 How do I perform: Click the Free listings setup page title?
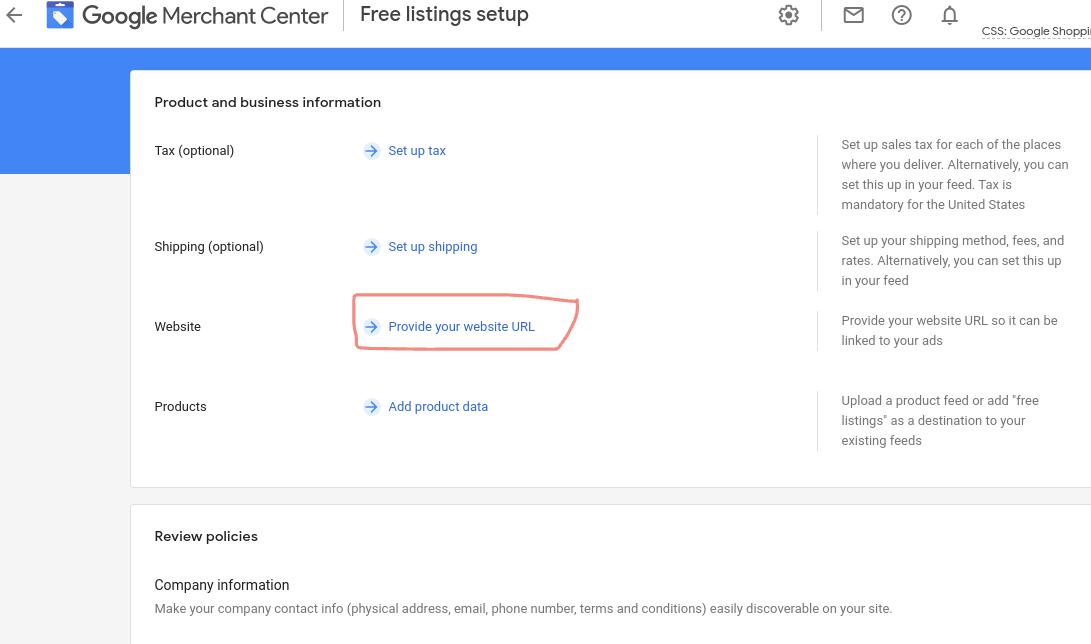pos(444,15)
